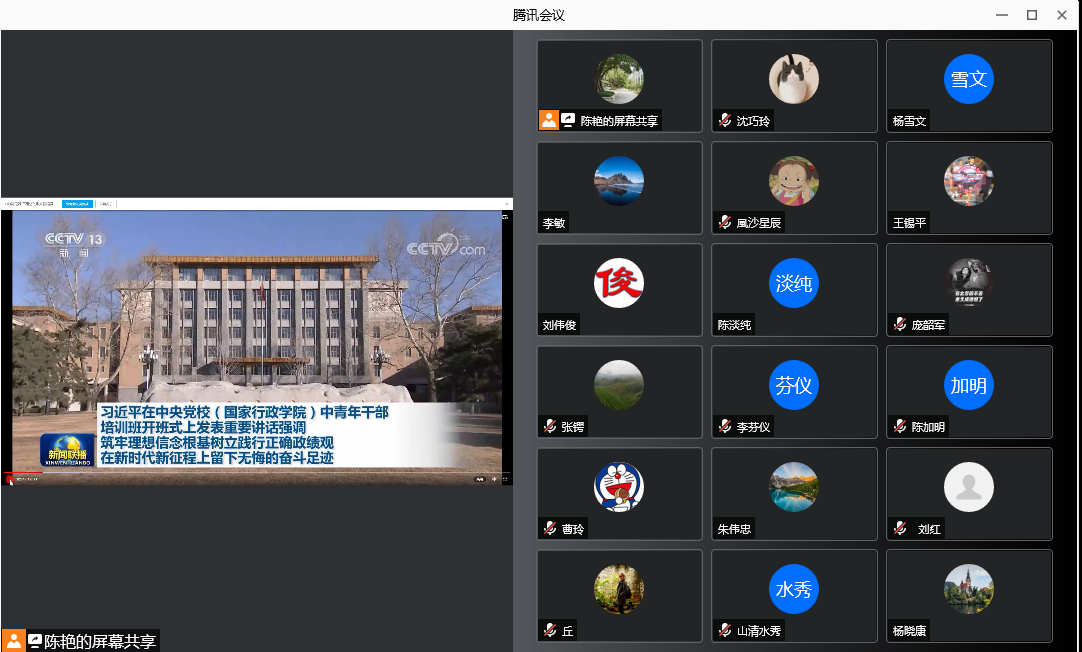
Task: Click the muted microphone icon beside 丘
Action: 550,630
